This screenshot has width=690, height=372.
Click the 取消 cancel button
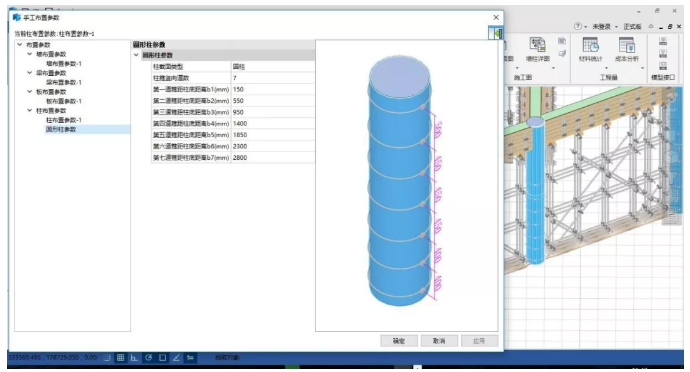[x=439, y=341]
